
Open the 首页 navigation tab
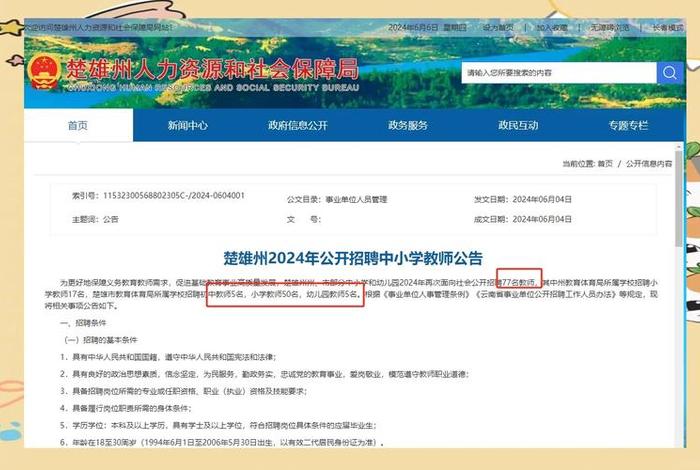[79, 125]
